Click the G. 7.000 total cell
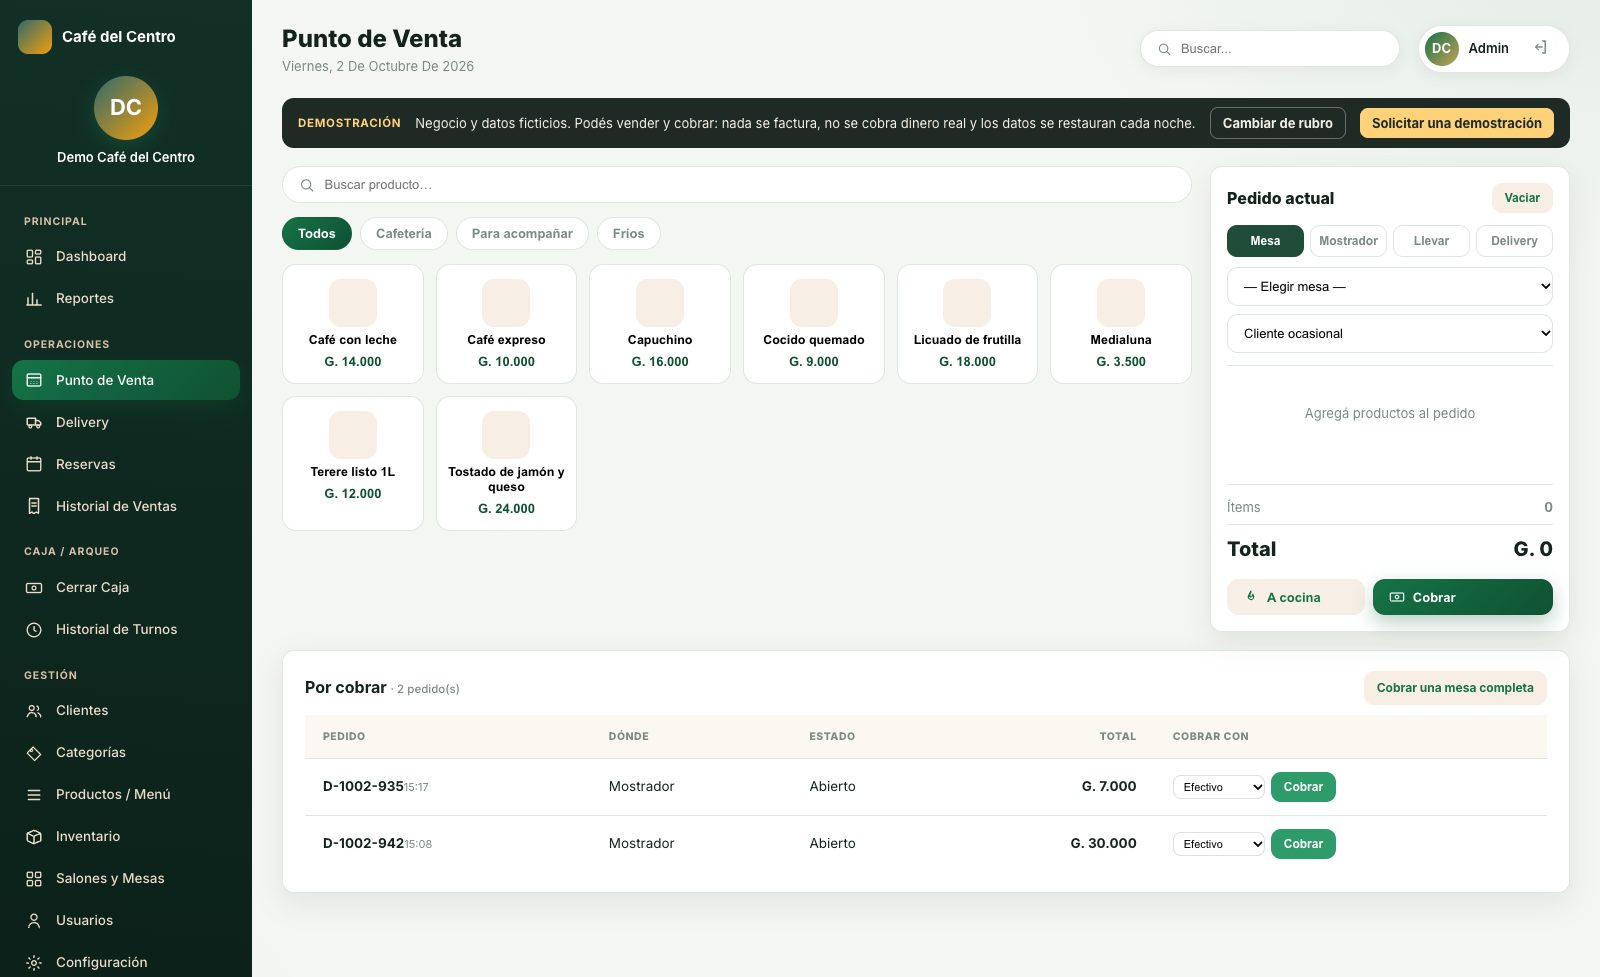 [1109, 787]
